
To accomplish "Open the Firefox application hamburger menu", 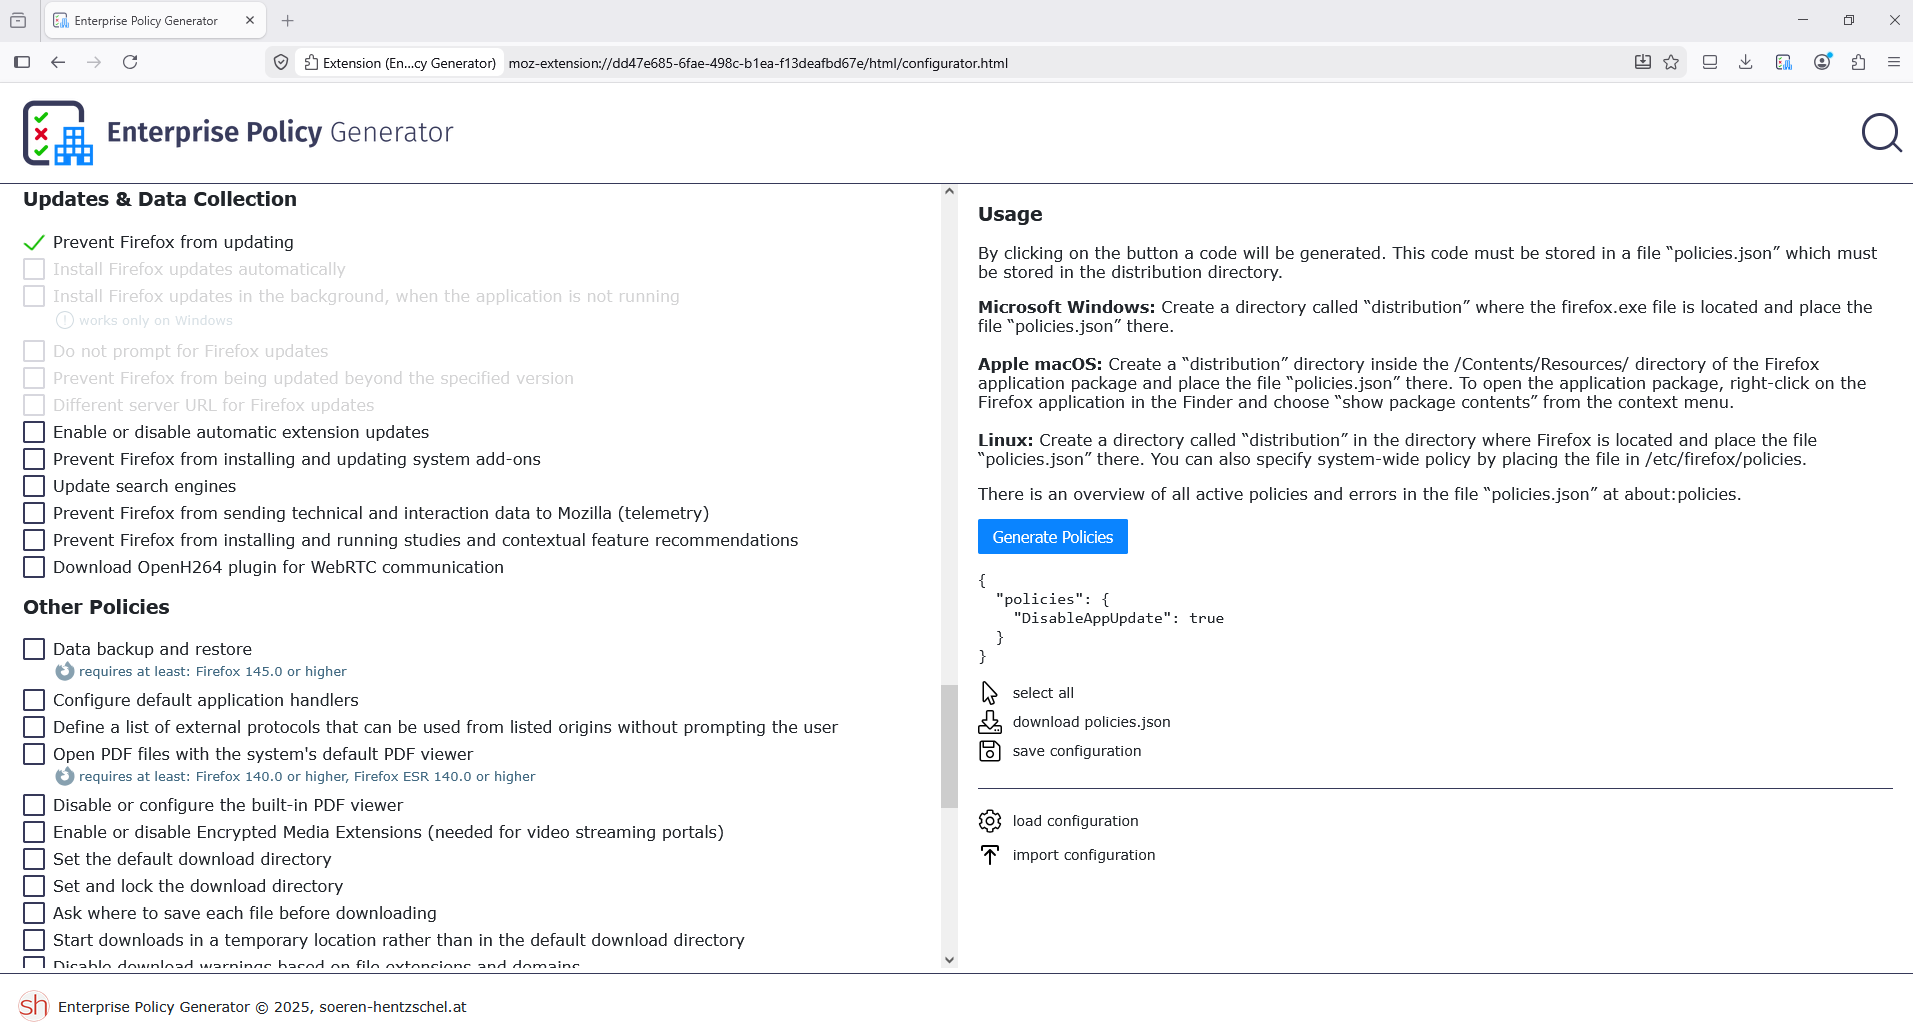I will click(1893, 62).
